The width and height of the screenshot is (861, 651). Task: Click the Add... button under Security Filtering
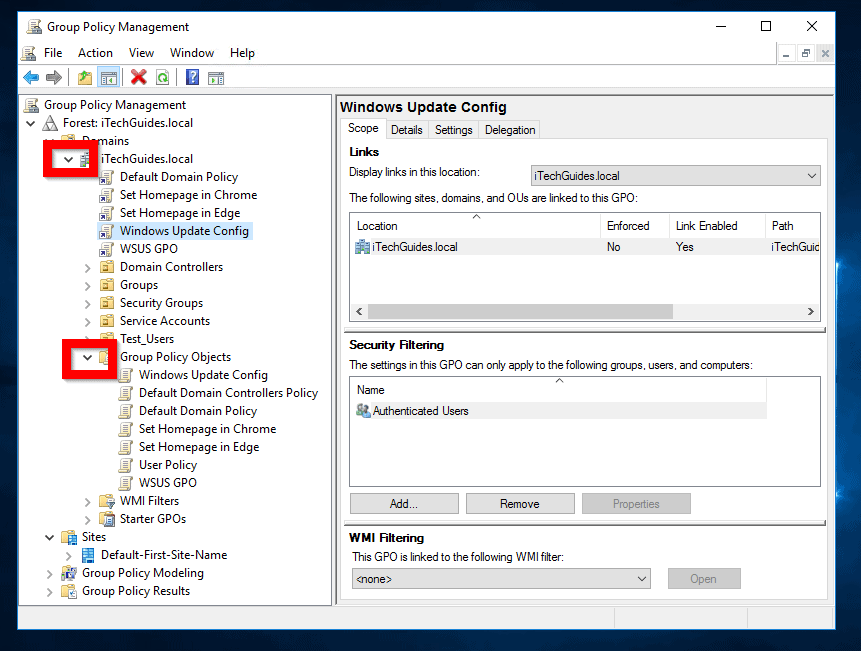pos(404,503)
